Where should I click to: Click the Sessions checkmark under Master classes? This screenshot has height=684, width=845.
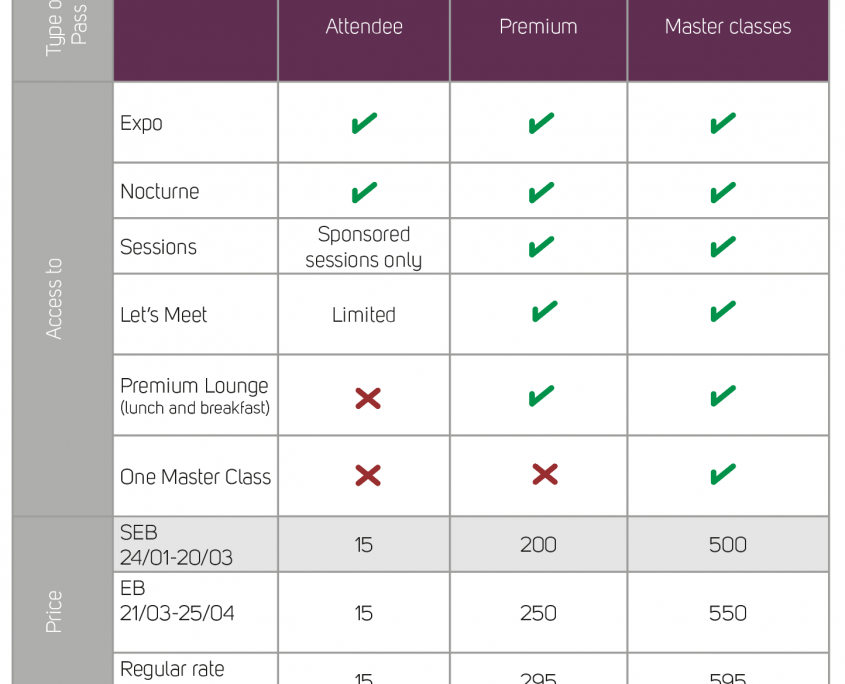(723, 247)
